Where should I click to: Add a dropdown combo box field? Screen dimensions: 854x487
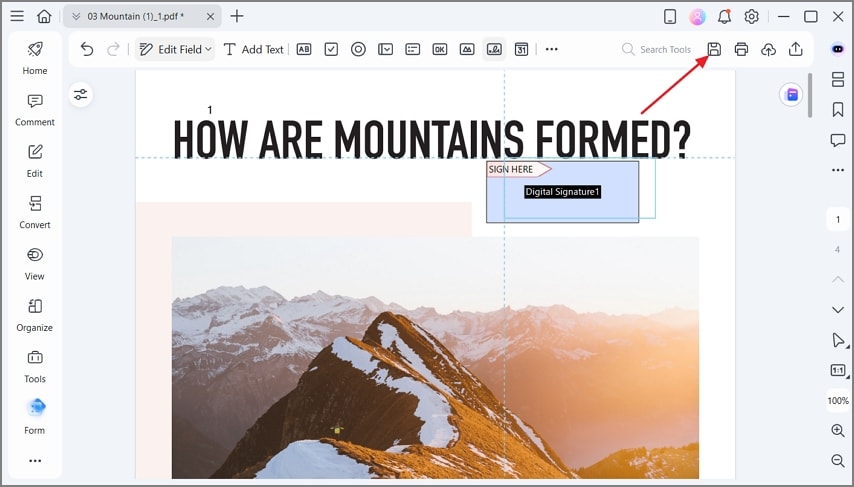point(386,49)
